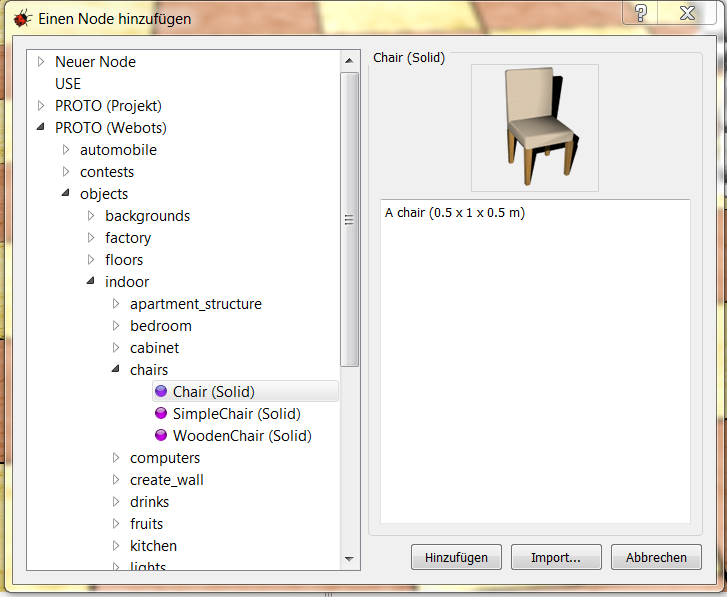
Task: Click the purple sphere icon beside Chair (Solid)
Action: coord(161,392)
